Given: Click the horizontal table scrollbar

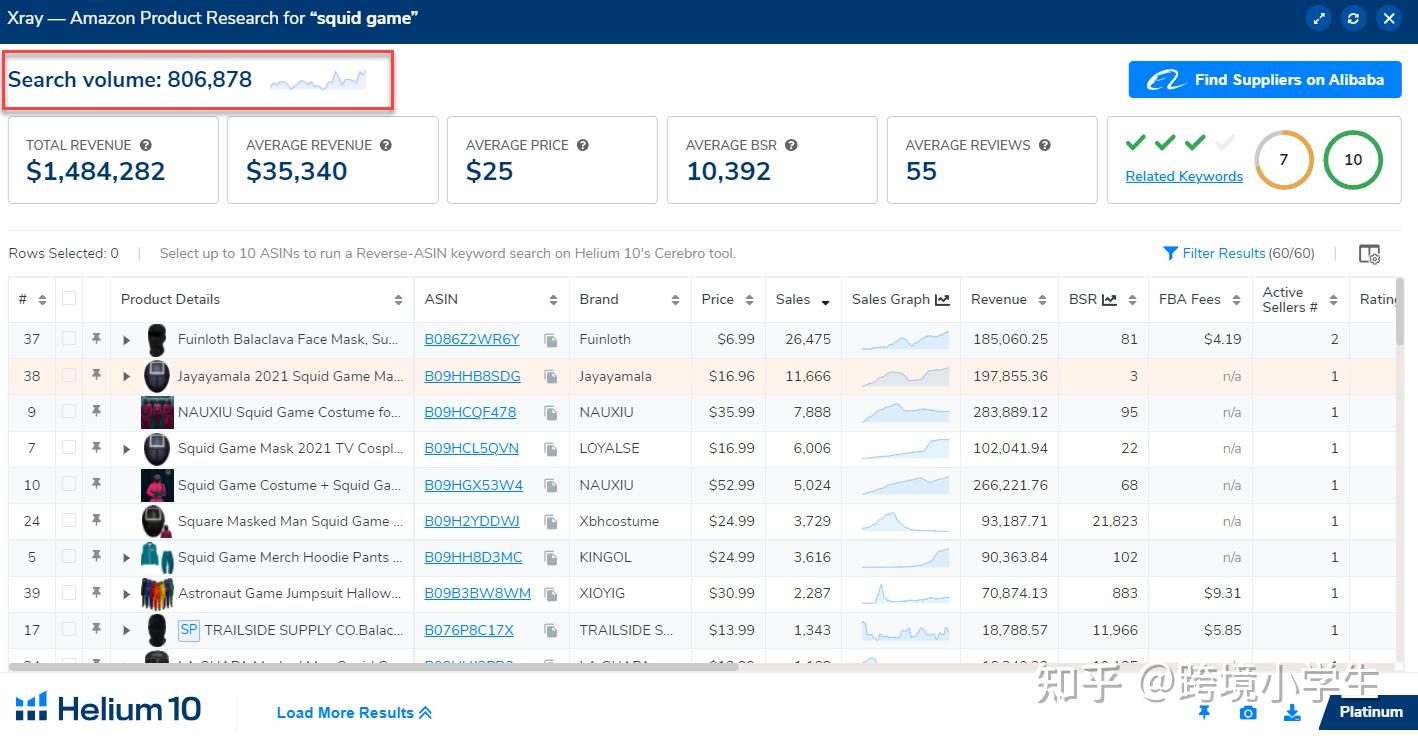Looking at the screenshot, I should tap(373, 666).
